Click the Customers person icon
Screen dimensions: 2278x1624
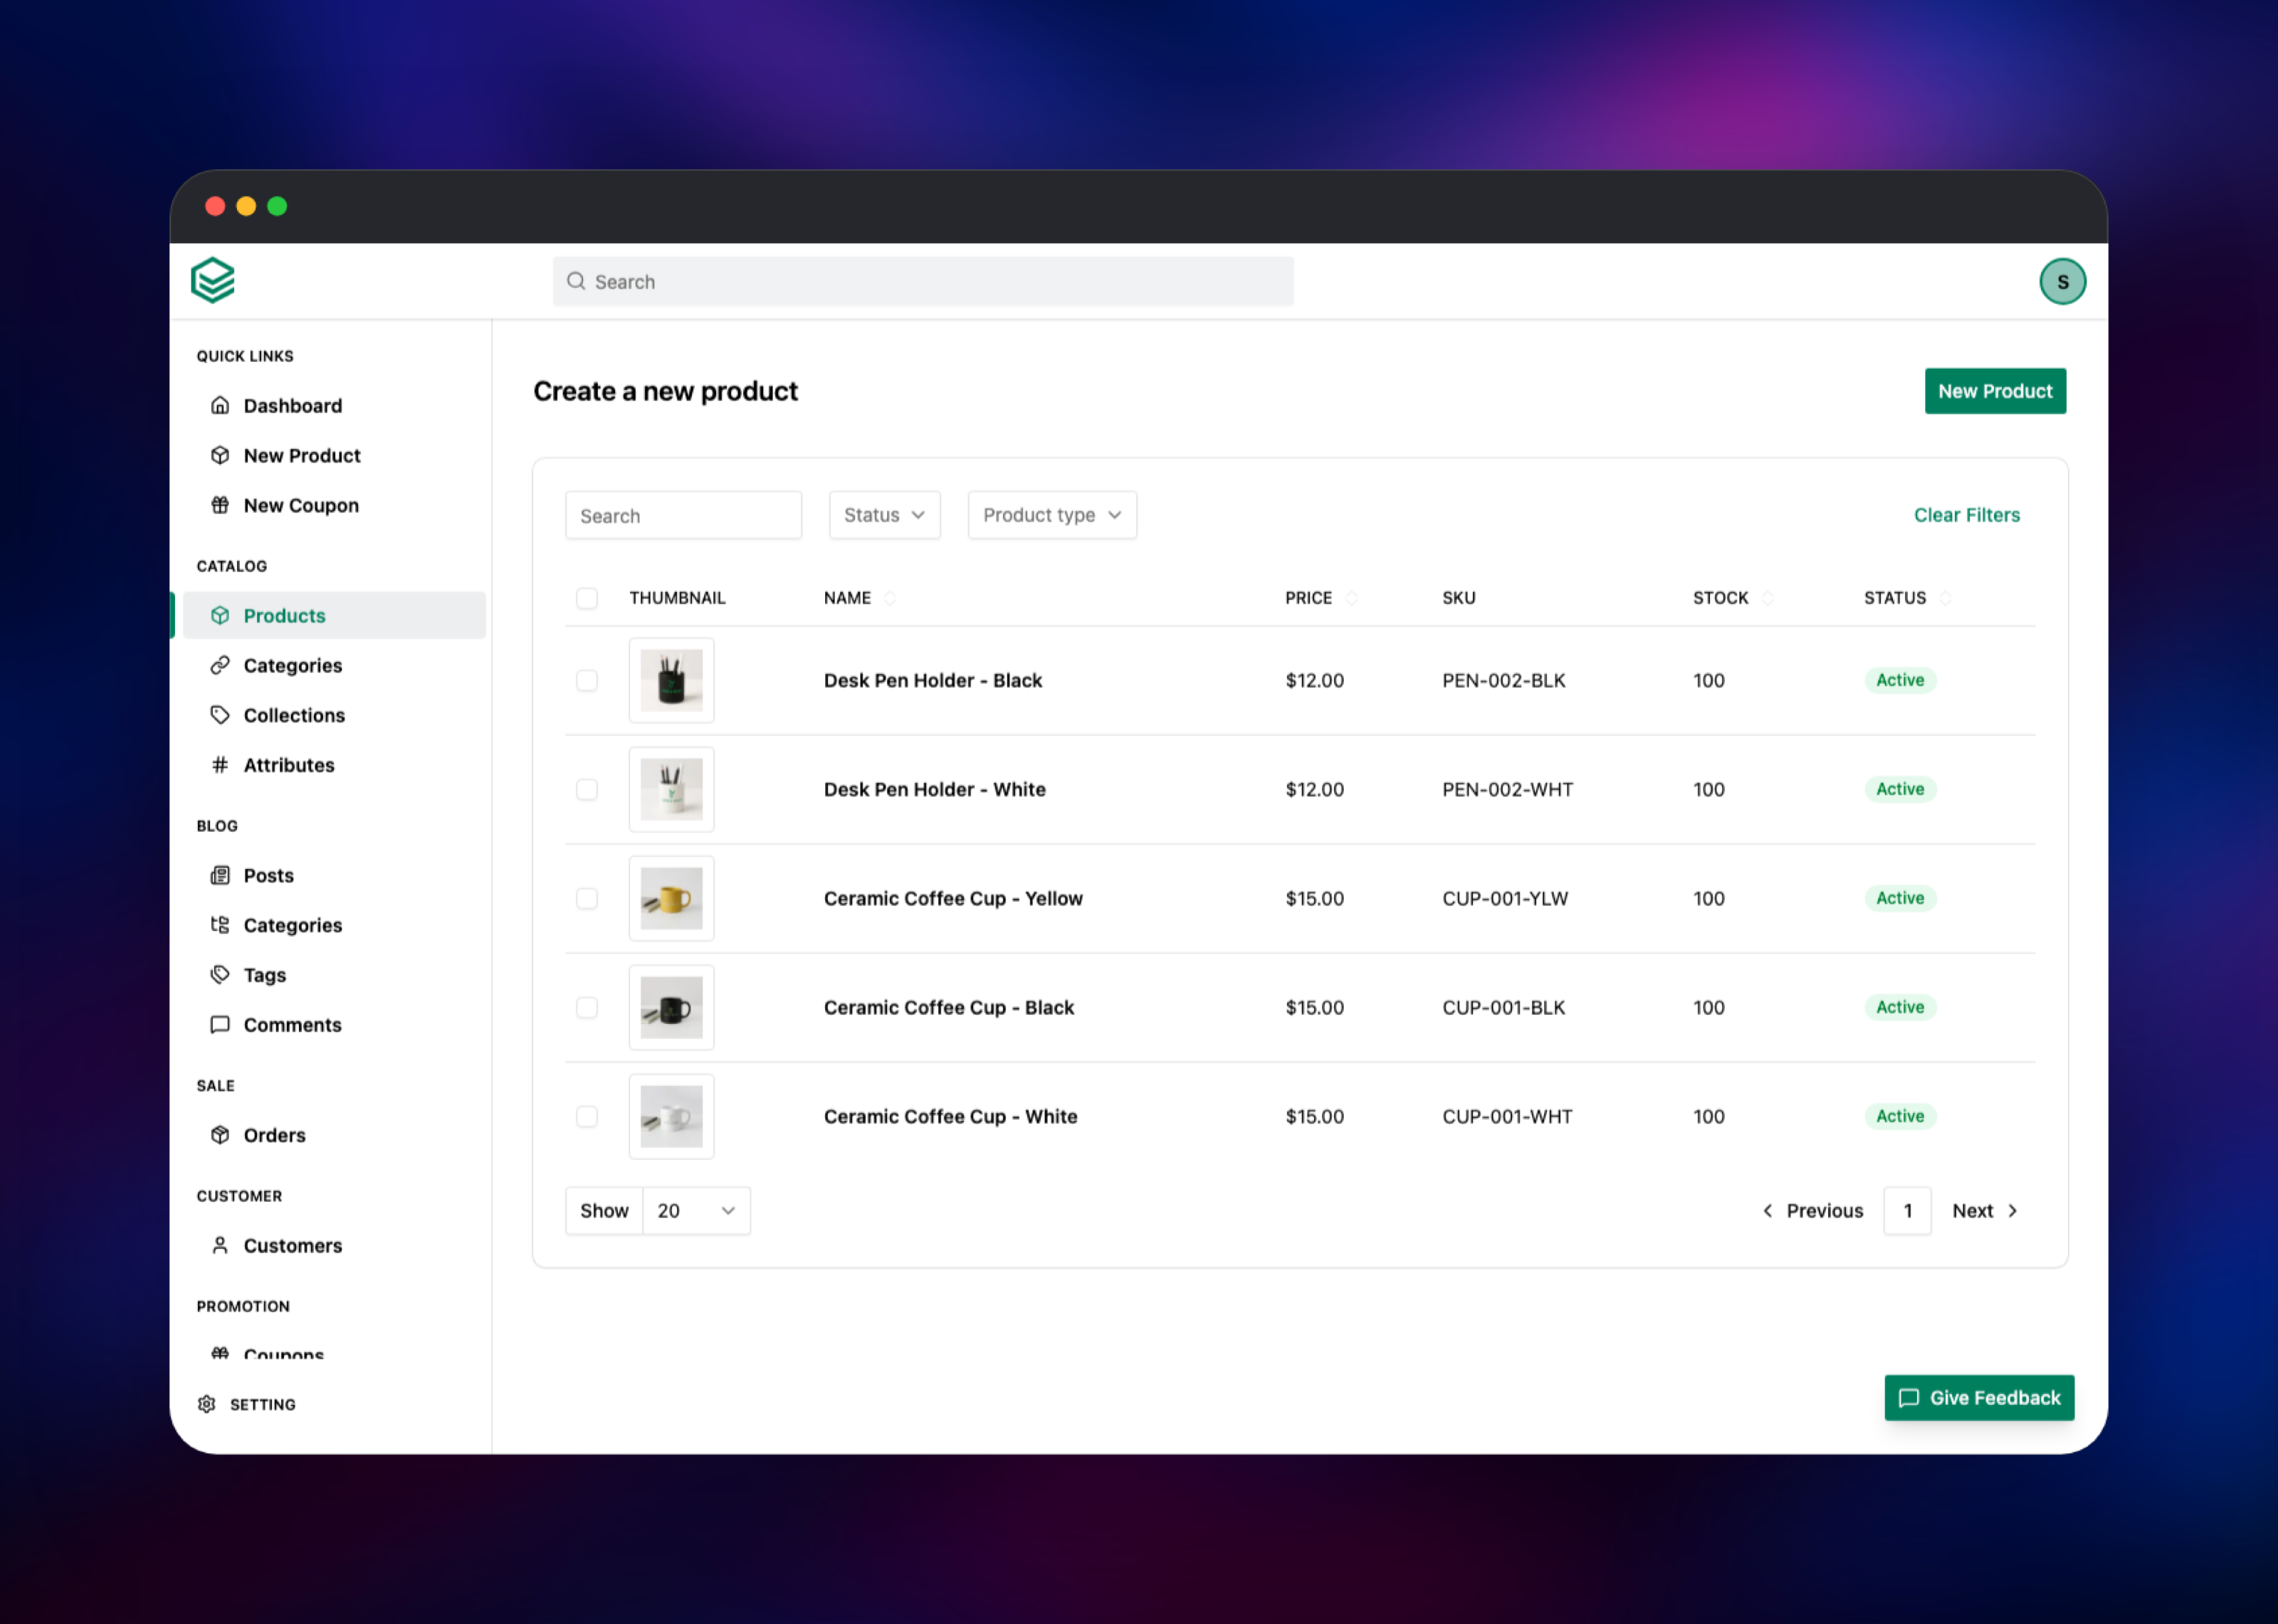pos(220,1245)
